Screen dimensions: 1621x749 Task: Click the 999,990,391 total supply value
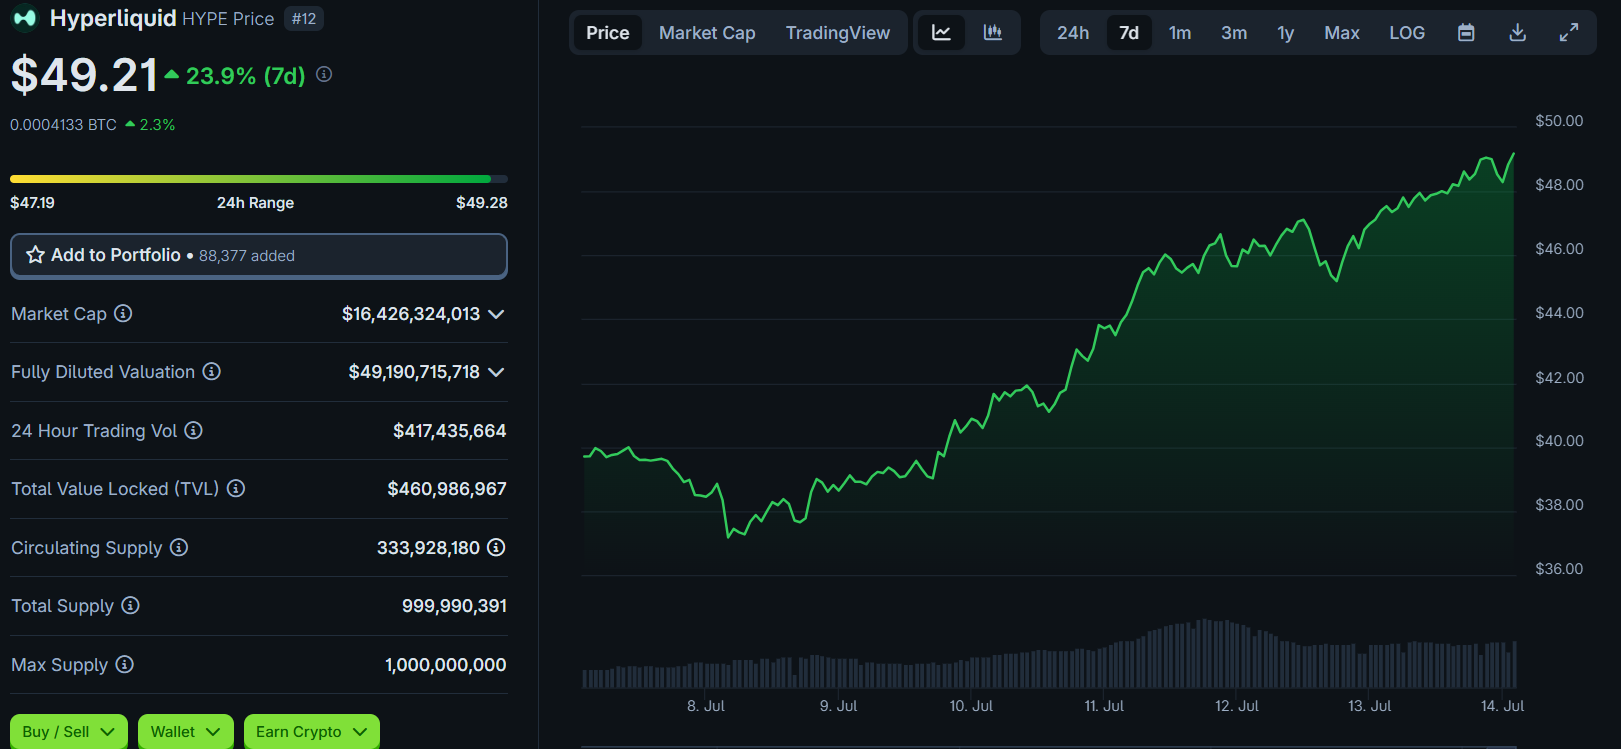(454, 606)
